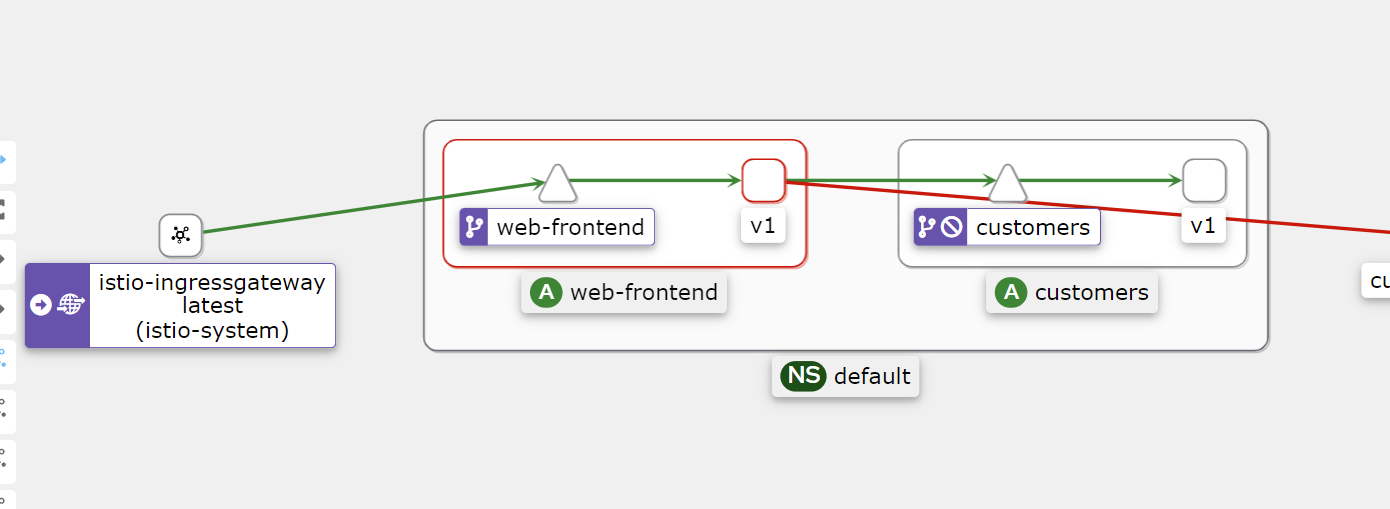
Task: Select the customers service triangle node
Action: click(x=1008, y=184)
